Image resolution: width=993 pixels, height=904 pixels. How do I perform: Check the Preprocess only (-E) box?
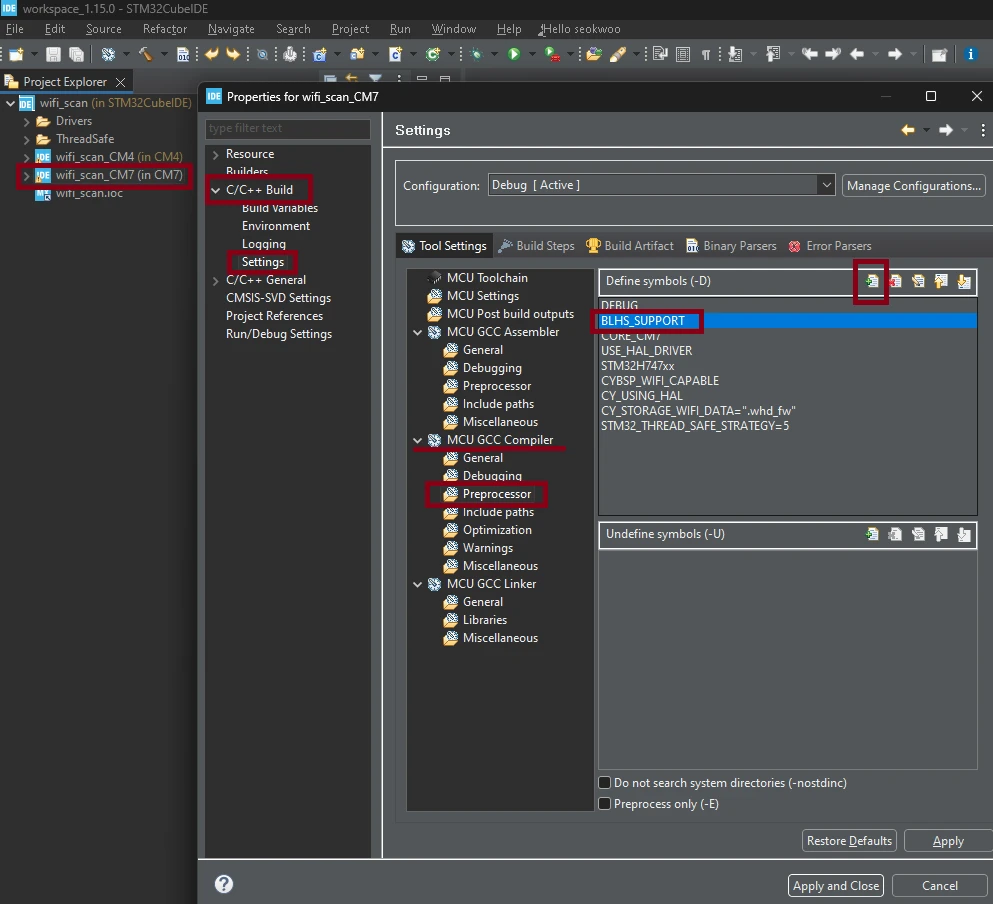[x=605, y=804]
